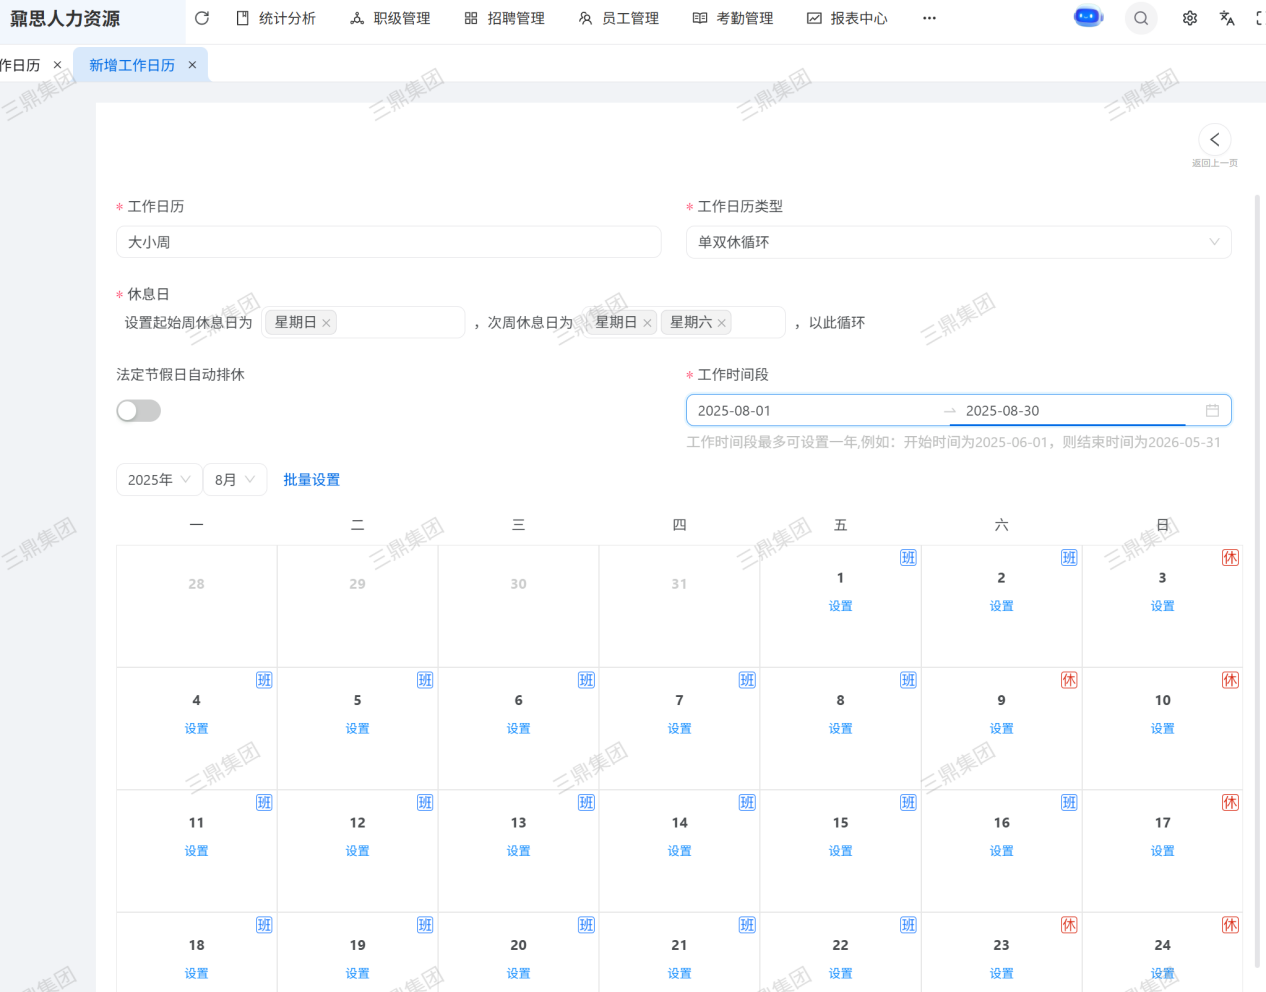Enable the 法定节假日自动排休 switch

138,411
